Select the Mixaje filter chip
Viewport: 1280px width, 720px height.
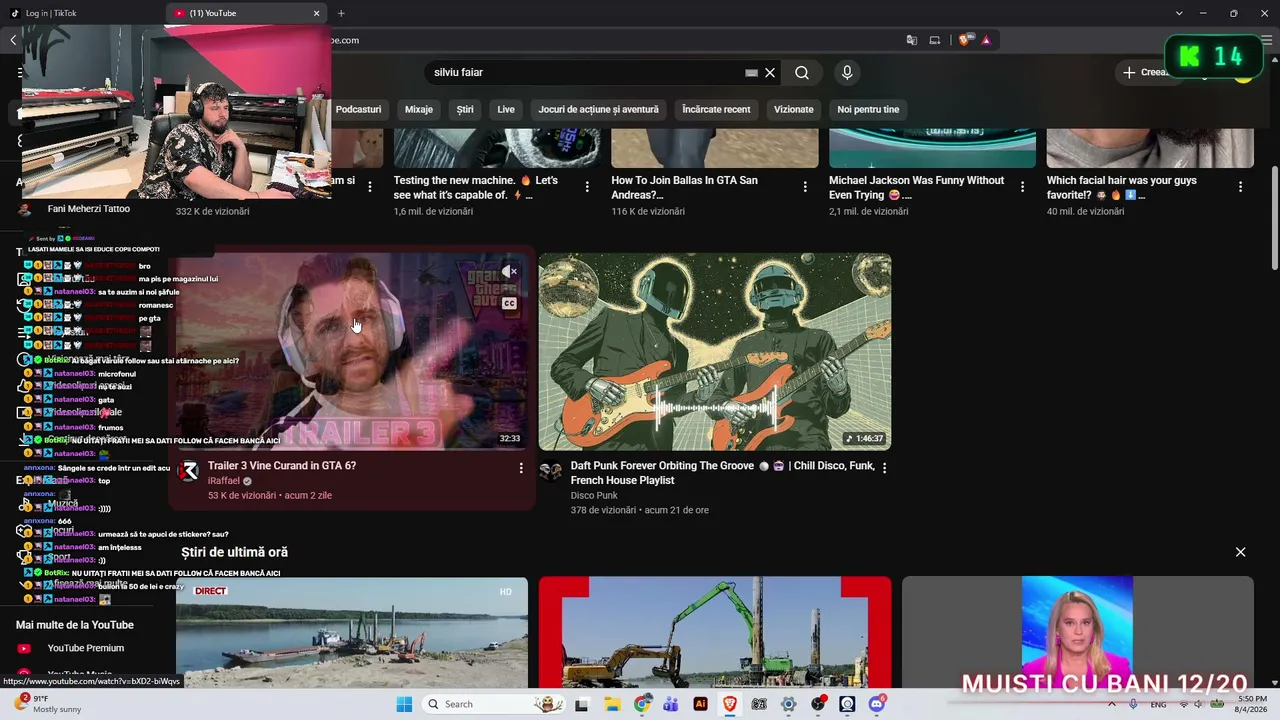tap(419, 109)
